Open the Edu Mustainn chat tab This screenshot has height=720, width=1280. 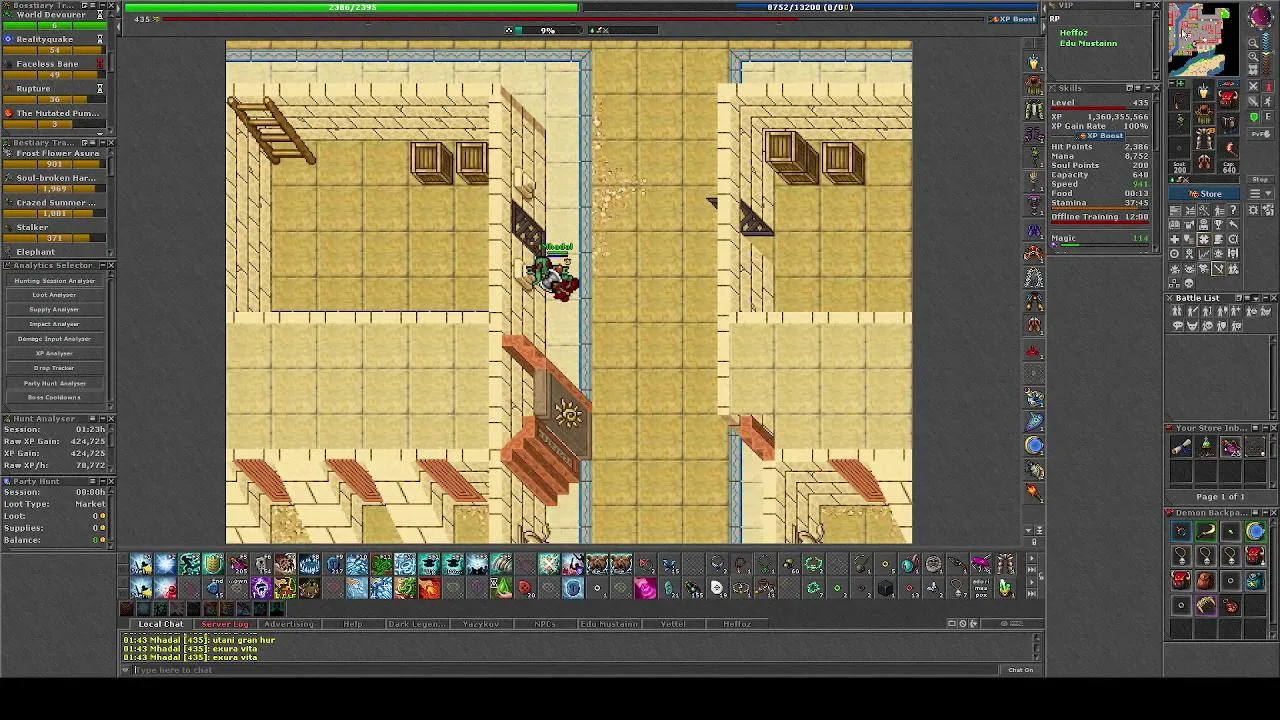(608, 624)
